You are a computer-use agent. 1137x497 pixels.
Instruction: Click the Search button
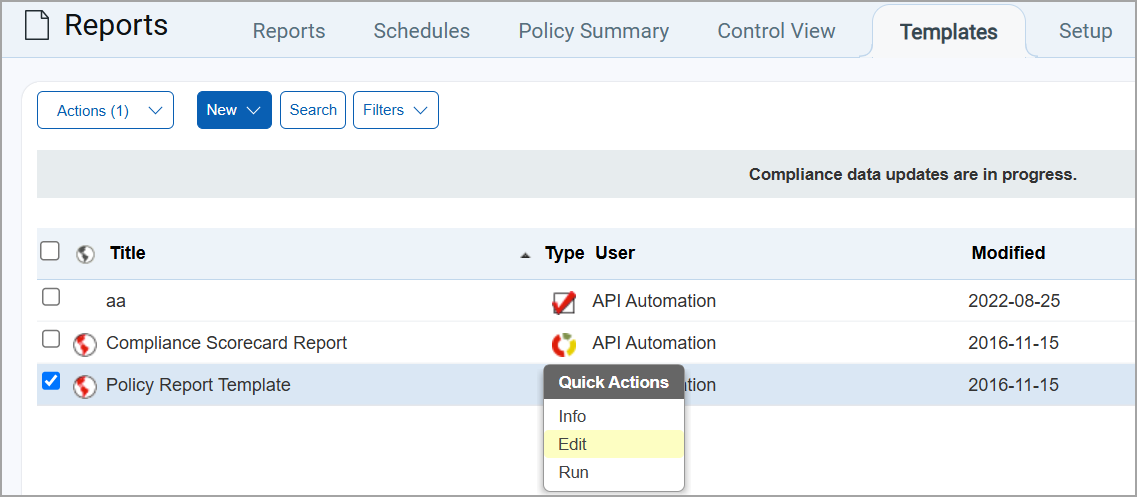(313, 110)
